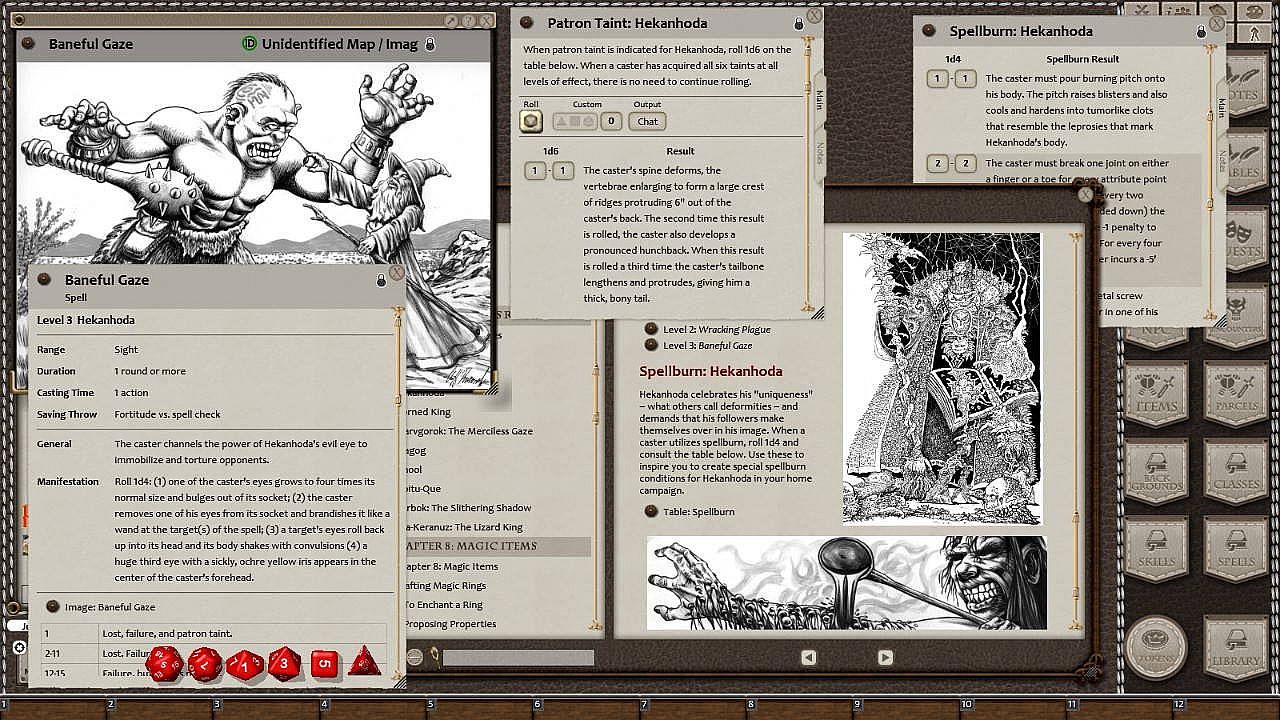This screenshot has width=1280, height=720.
Task: Open the Tokens sidebar button
Action: coord(1157,647)
